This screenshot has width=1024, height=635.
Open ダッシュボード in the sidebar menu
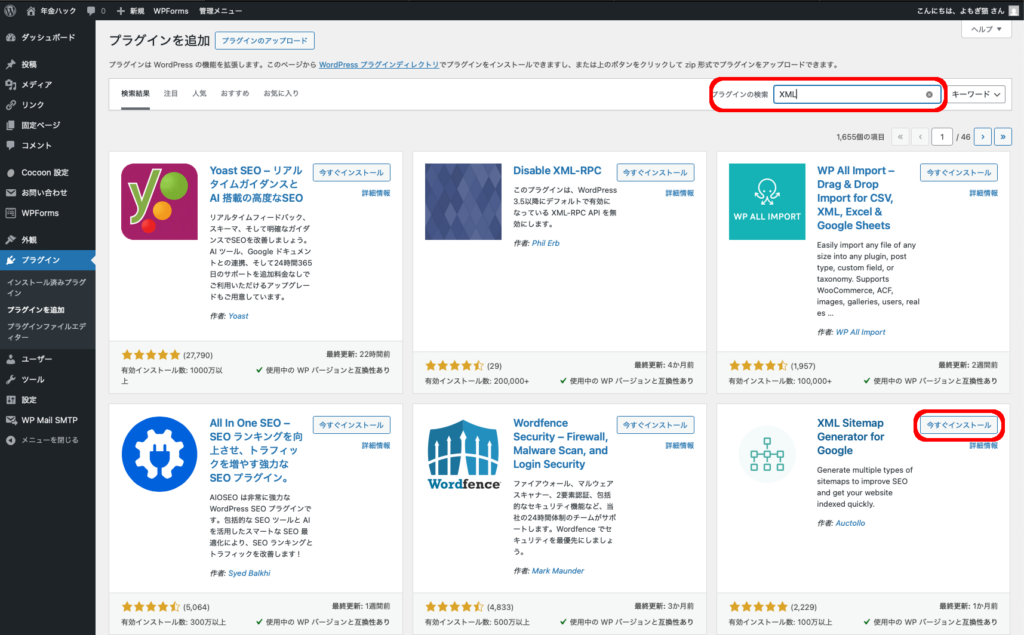48,37
